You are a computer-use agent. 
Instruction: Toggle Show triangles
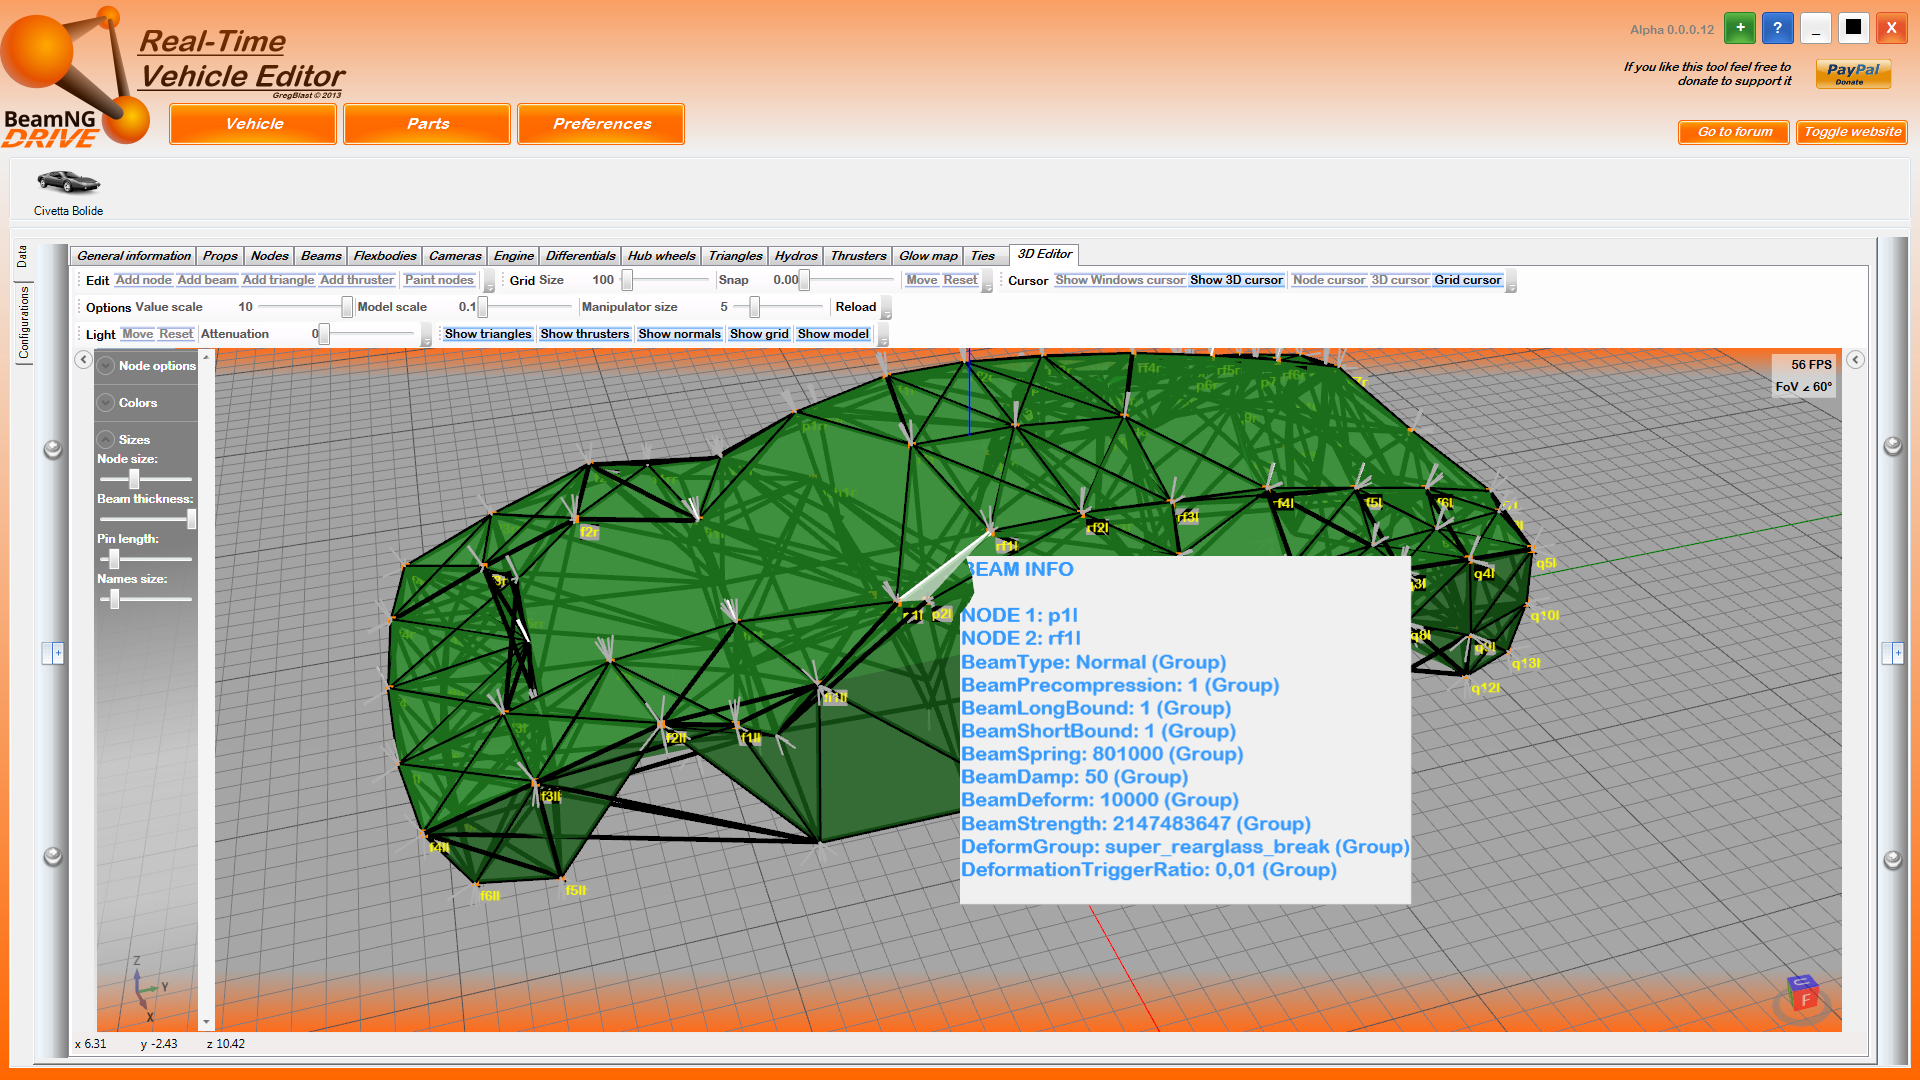pyautogui.click(x=488, y=334)
